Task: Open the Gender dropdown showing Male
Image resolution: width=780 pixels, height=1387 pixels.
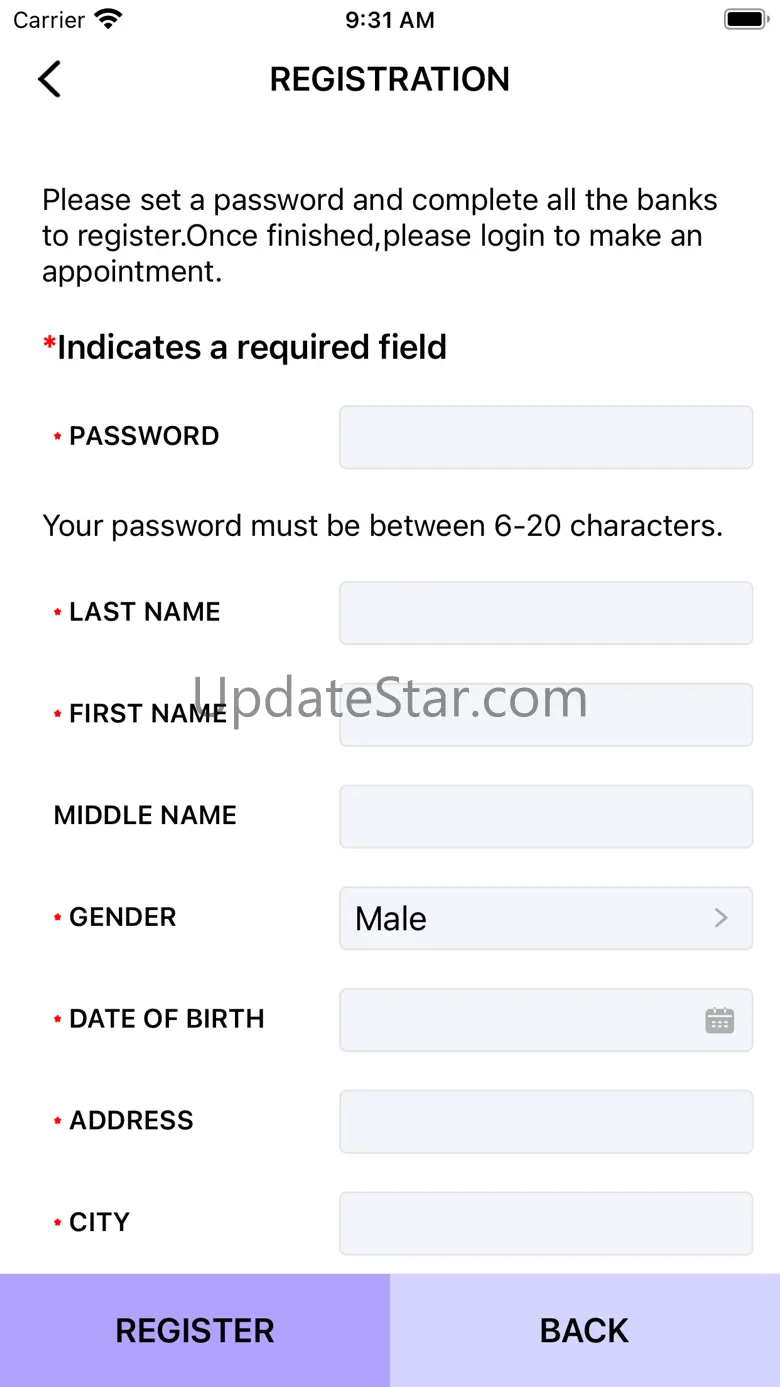Action: (545, 918)
